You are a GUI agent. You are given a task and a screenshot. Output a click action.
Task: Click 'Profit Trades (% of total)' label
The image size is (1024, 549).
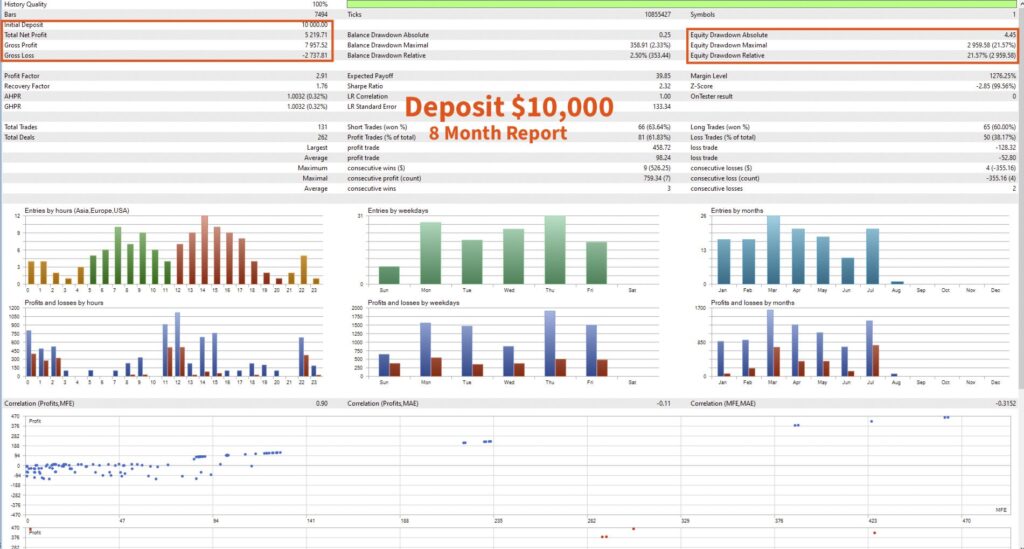[x=381, y=138]
